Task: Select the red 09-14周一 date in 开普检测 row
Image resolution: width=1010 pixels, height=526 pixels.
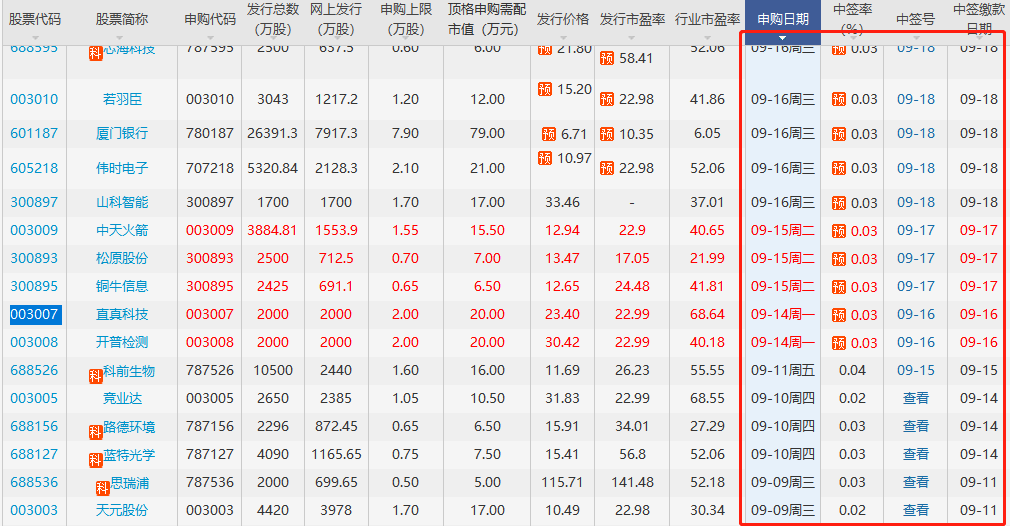Action: 783,342
